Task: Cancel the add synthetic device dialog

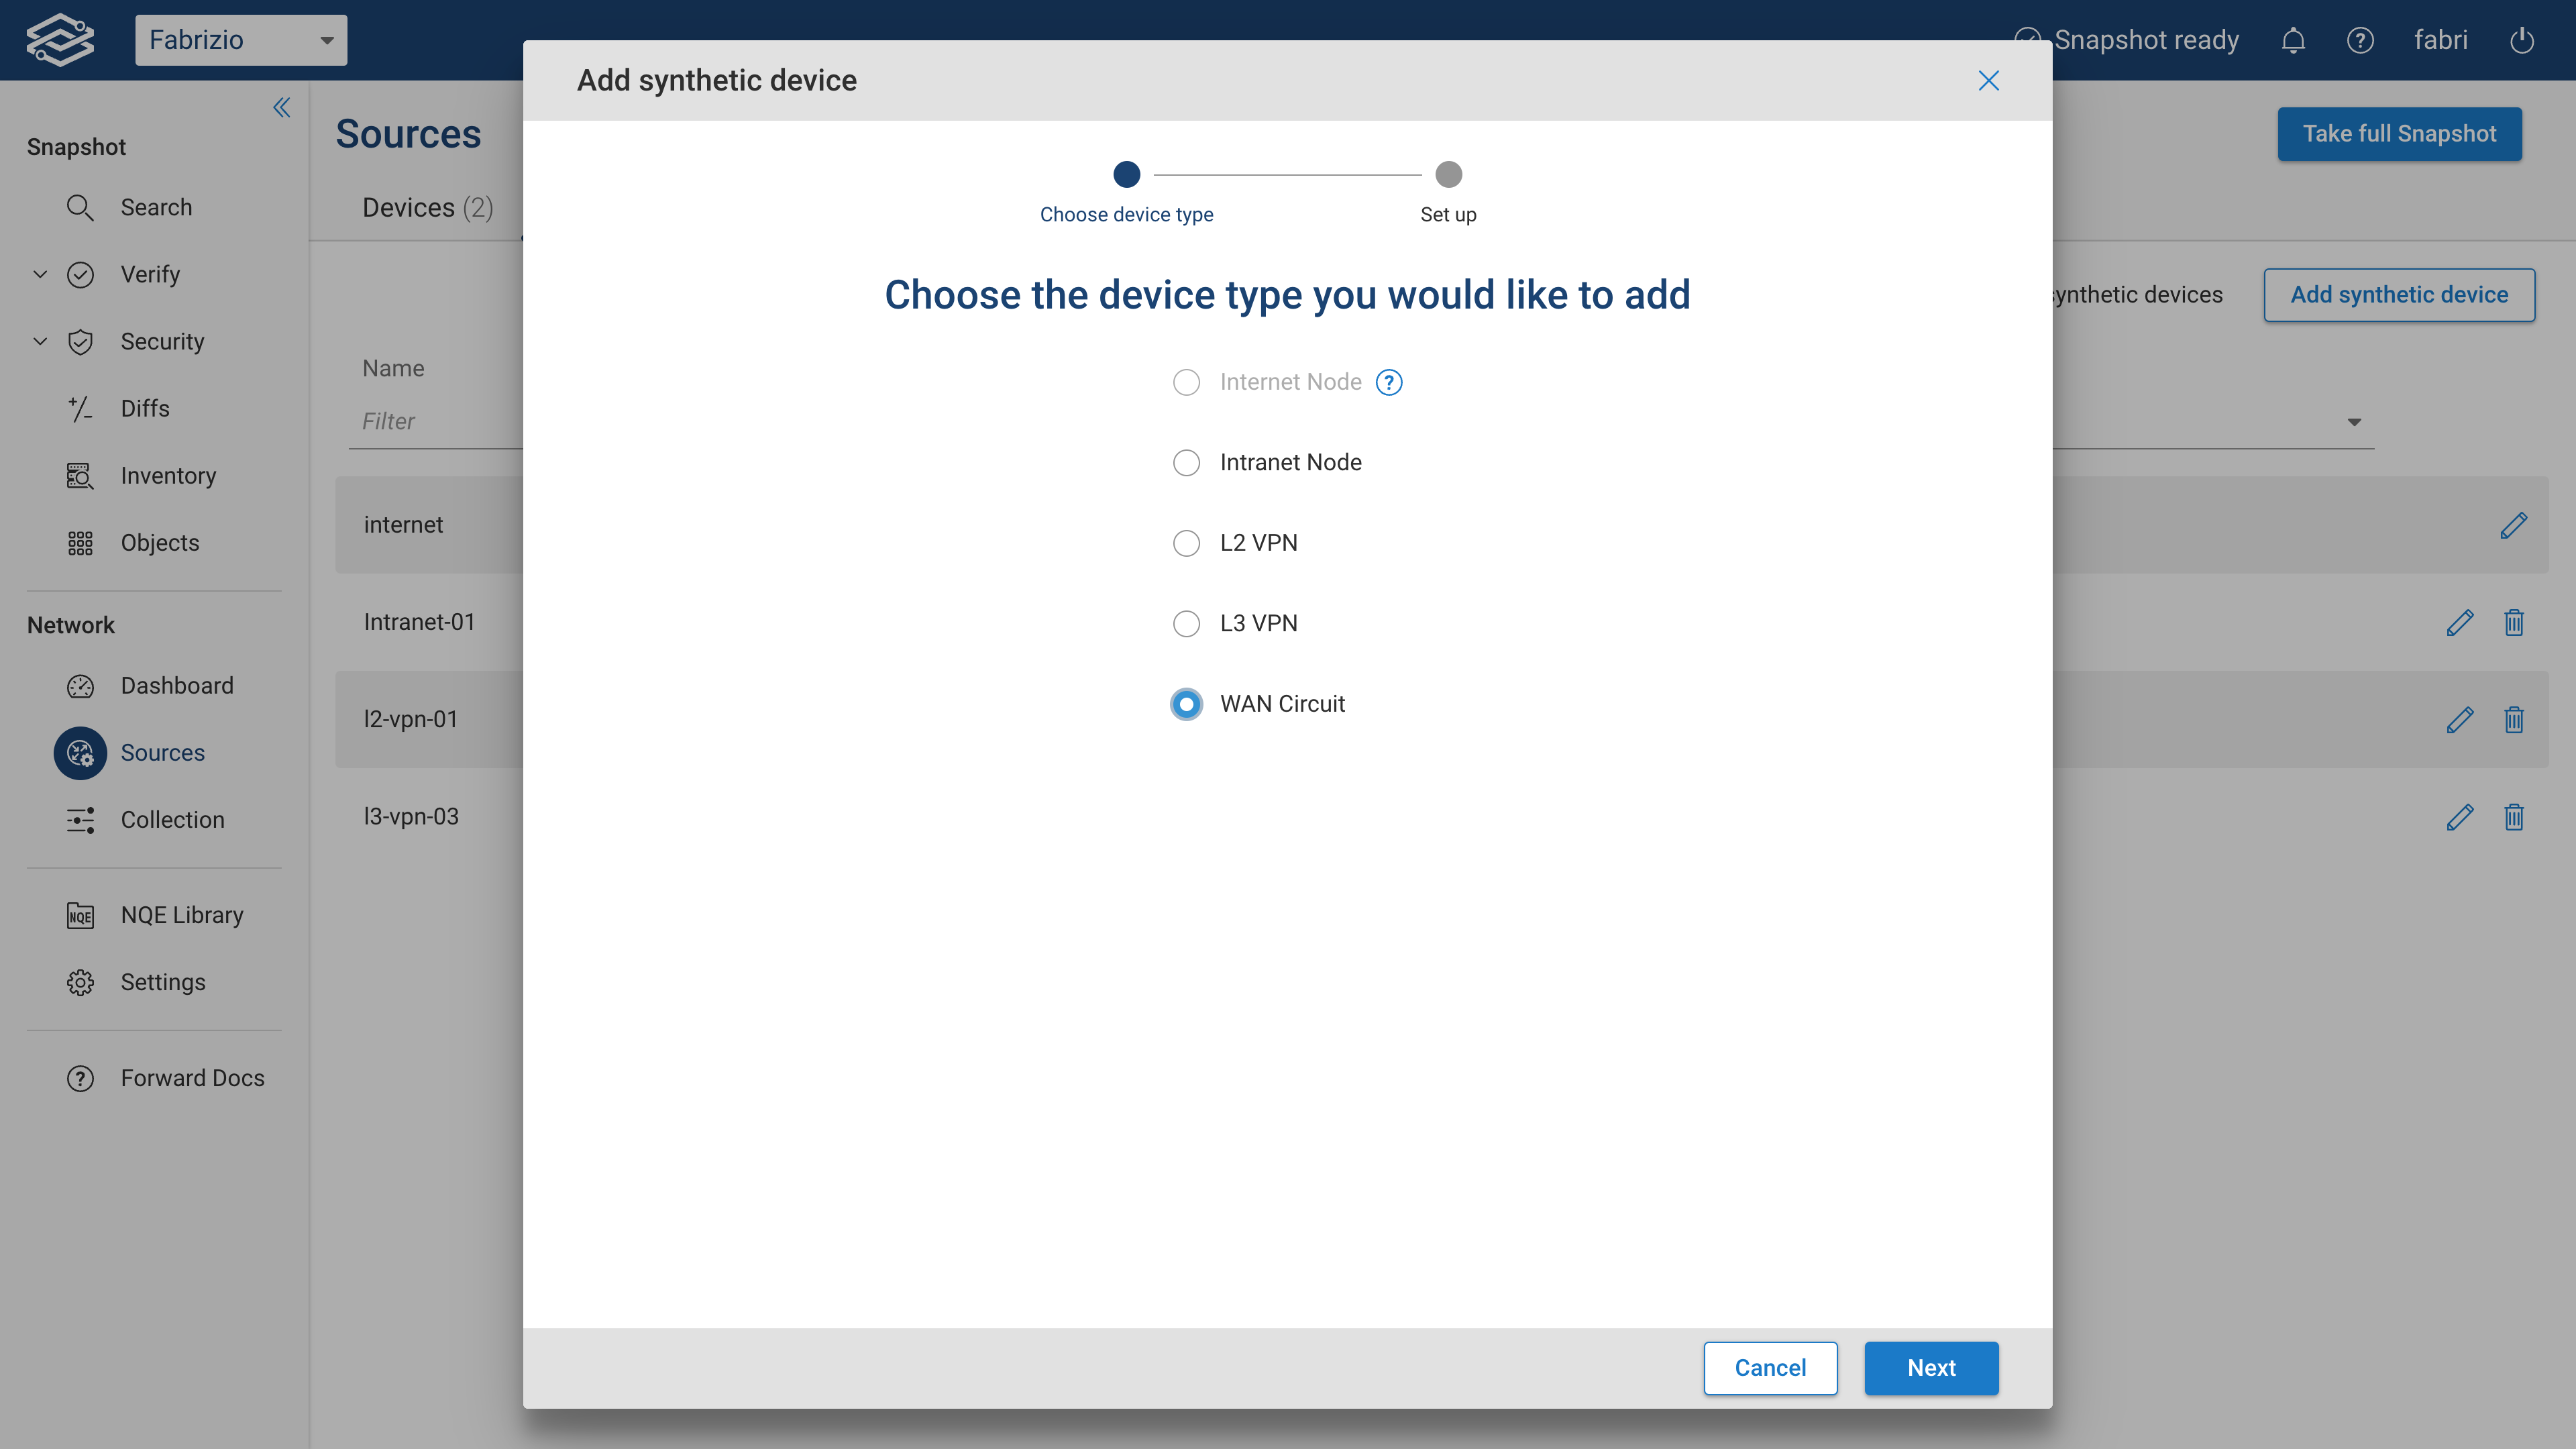Action: tap(1769, 1367)
